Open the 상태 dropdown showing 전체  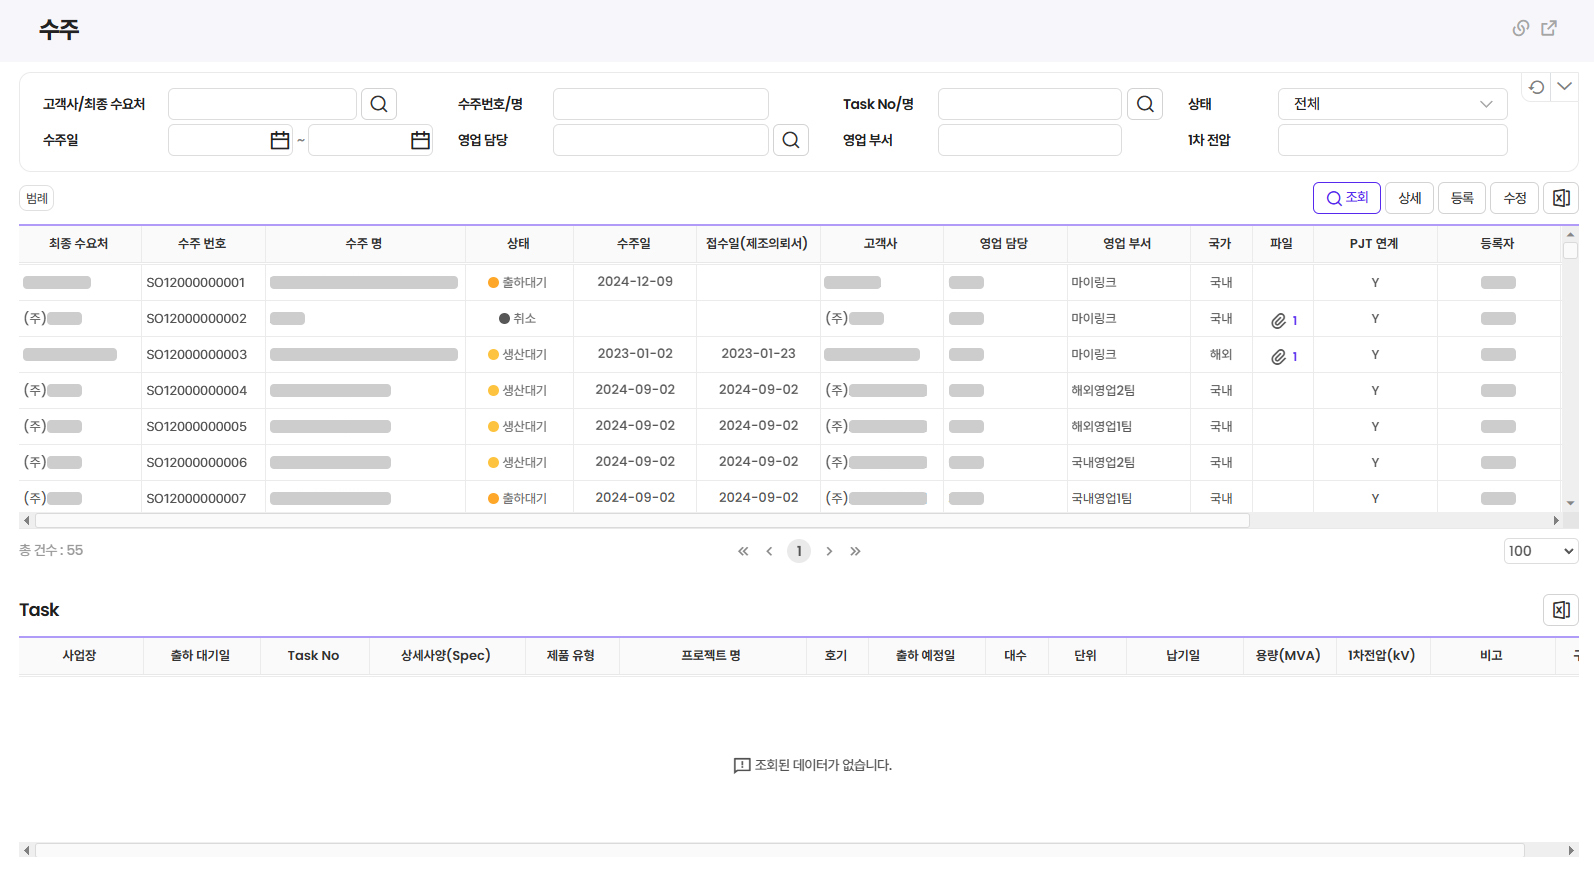tap(1392, 104)
